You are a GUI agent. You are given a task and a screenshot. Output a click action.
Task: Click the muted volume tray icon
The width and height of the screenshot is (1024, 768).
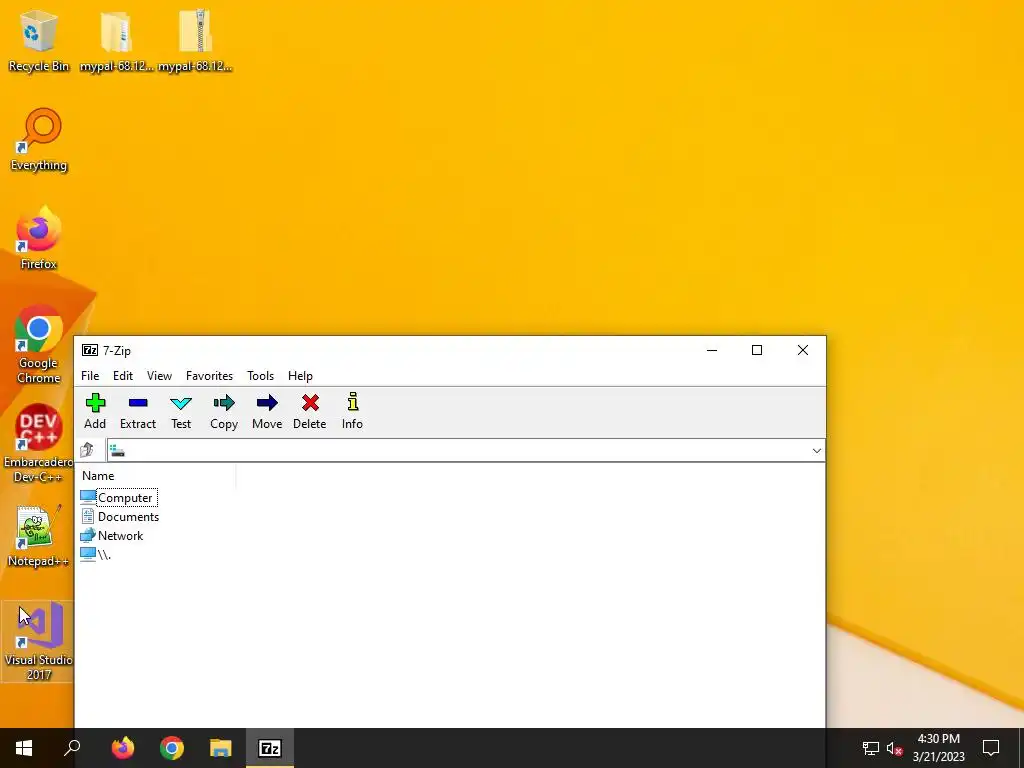click(x=895, y=748)
